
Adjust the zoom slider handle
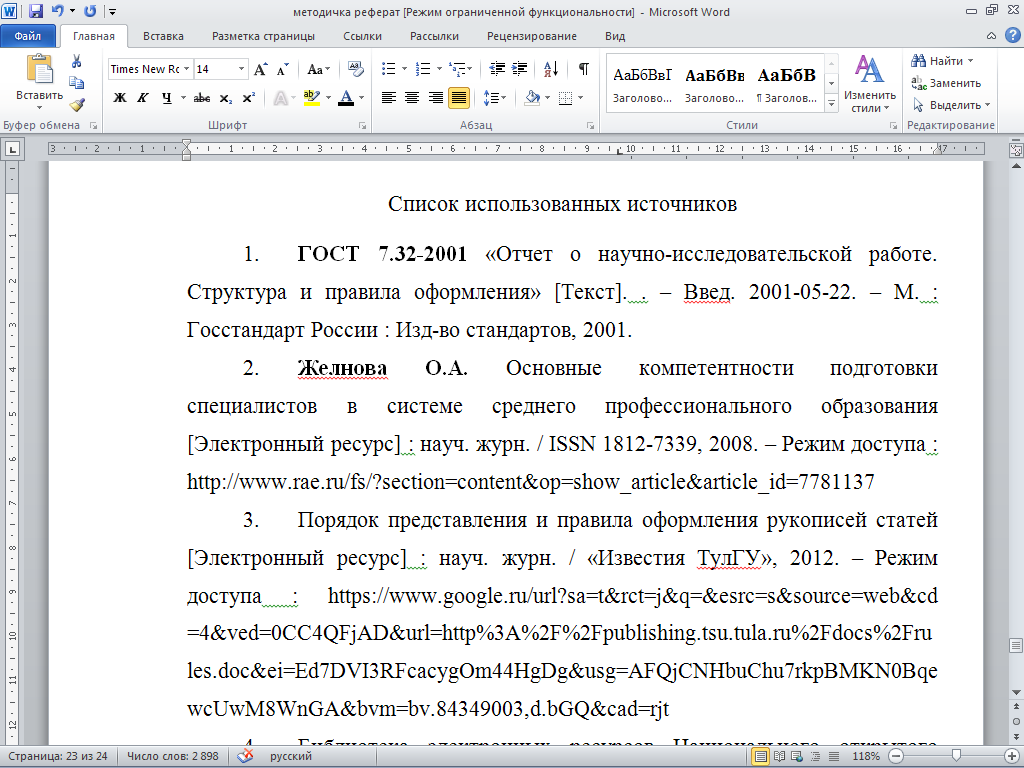[956, 756]
